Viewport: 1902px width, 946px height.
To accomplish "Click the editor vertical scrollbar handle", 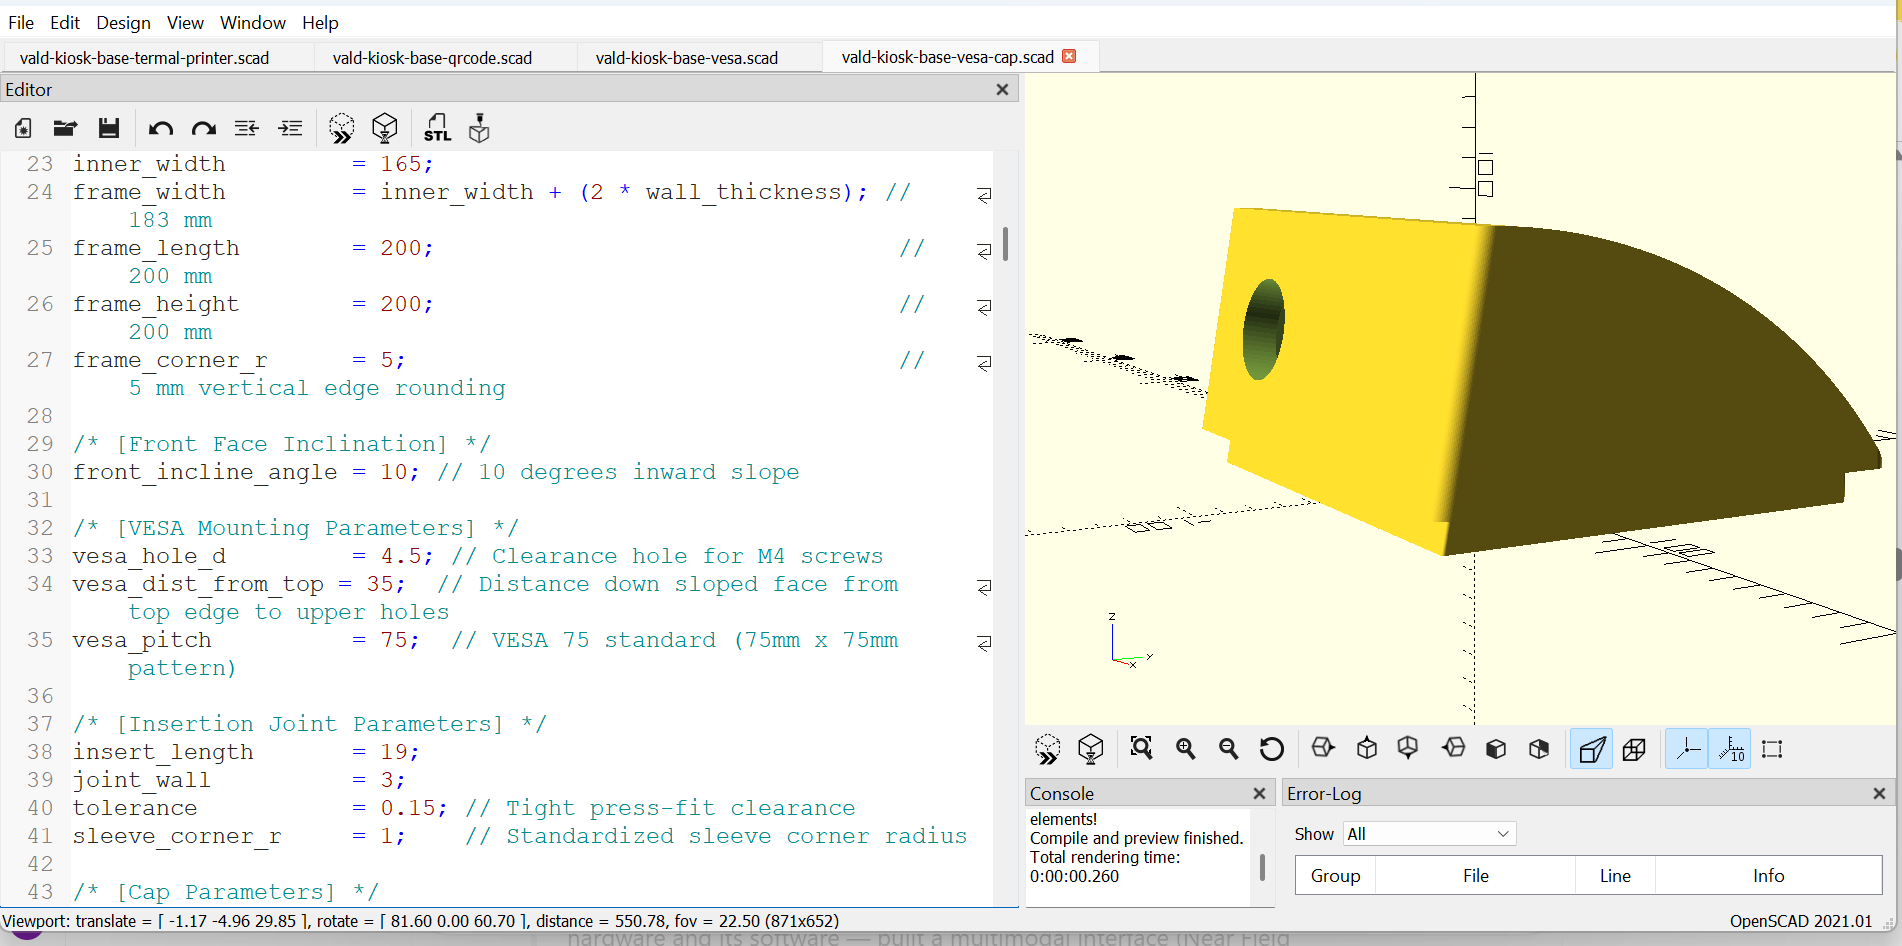I will pos(1005,243).
